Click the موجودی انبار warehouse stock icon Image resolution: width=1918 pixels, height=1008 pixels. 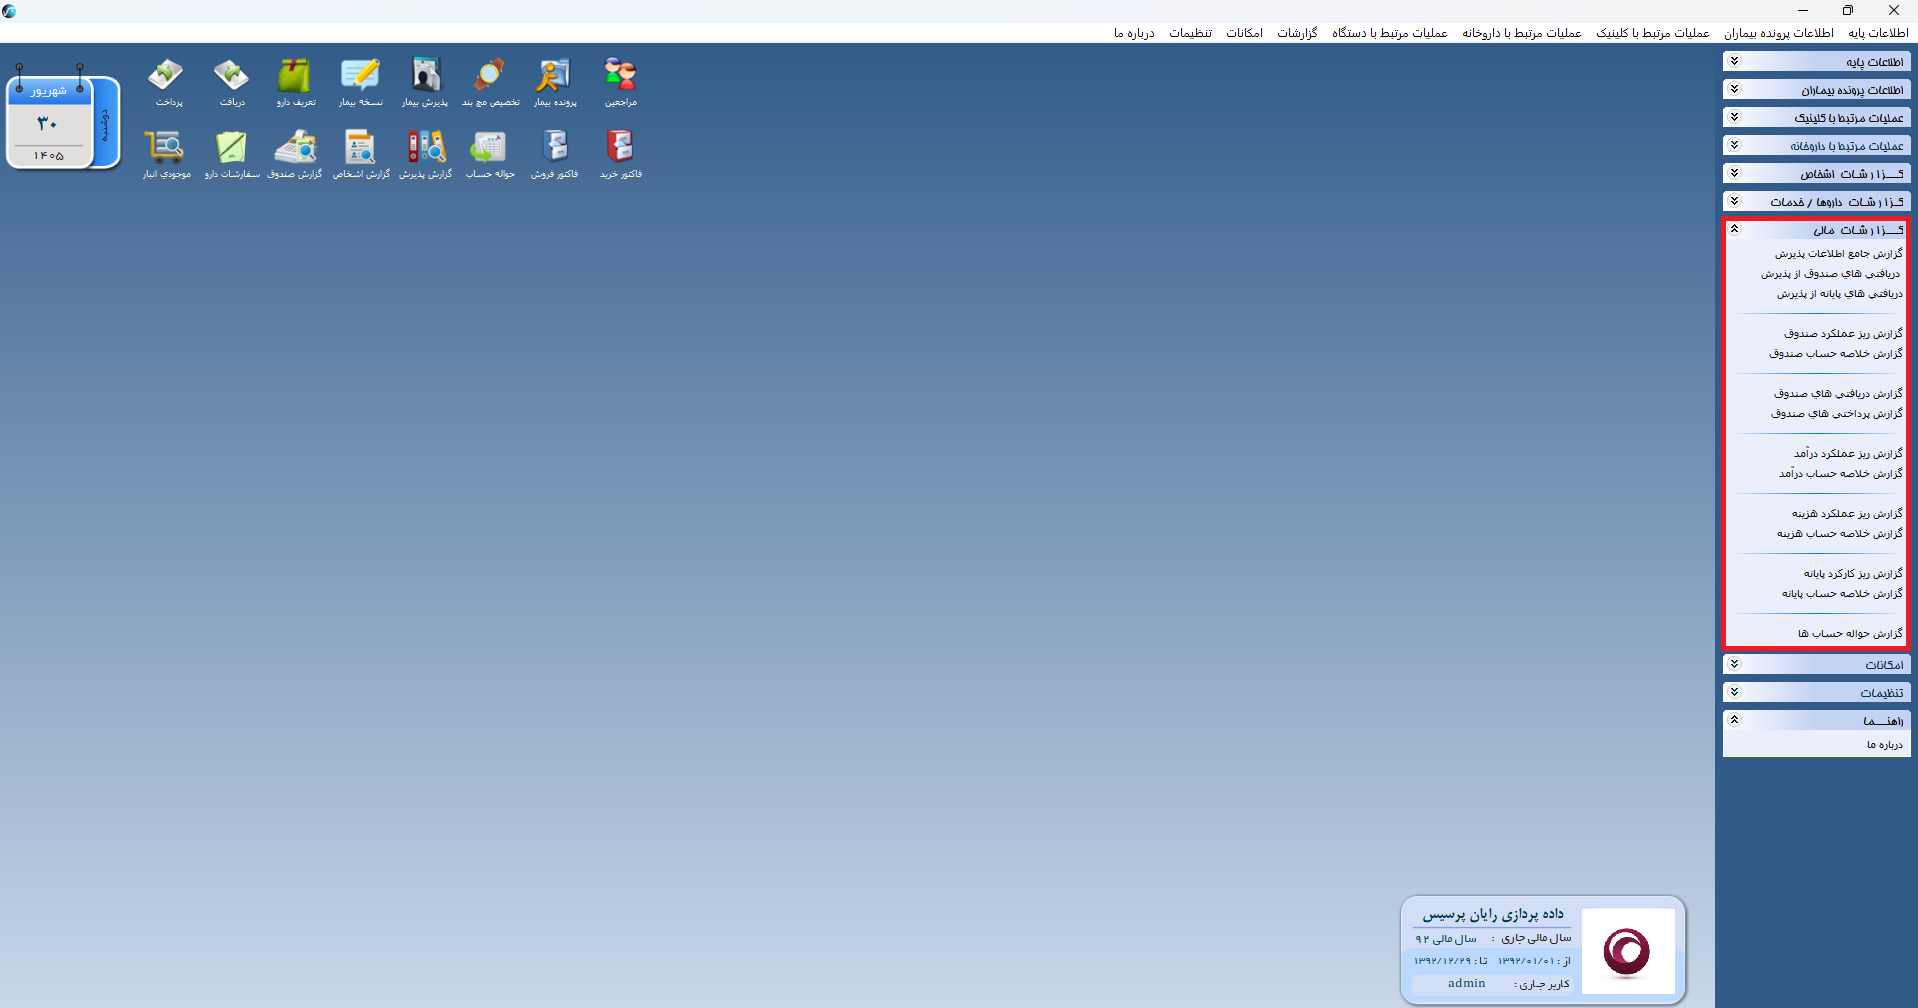tap(166, 153)
